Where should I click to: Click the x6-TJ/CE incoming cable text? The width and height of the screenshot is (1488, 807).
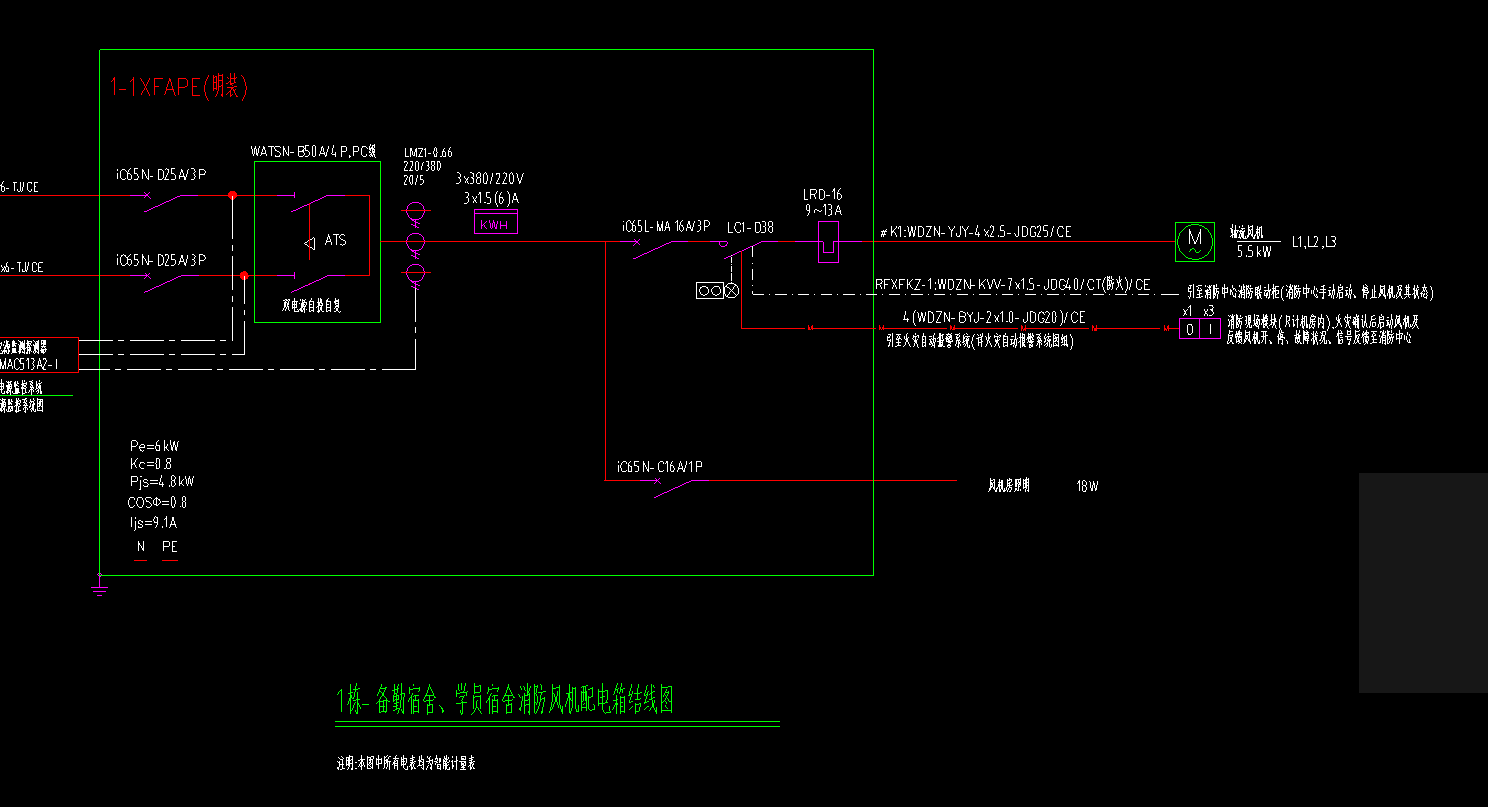[22, 268]
